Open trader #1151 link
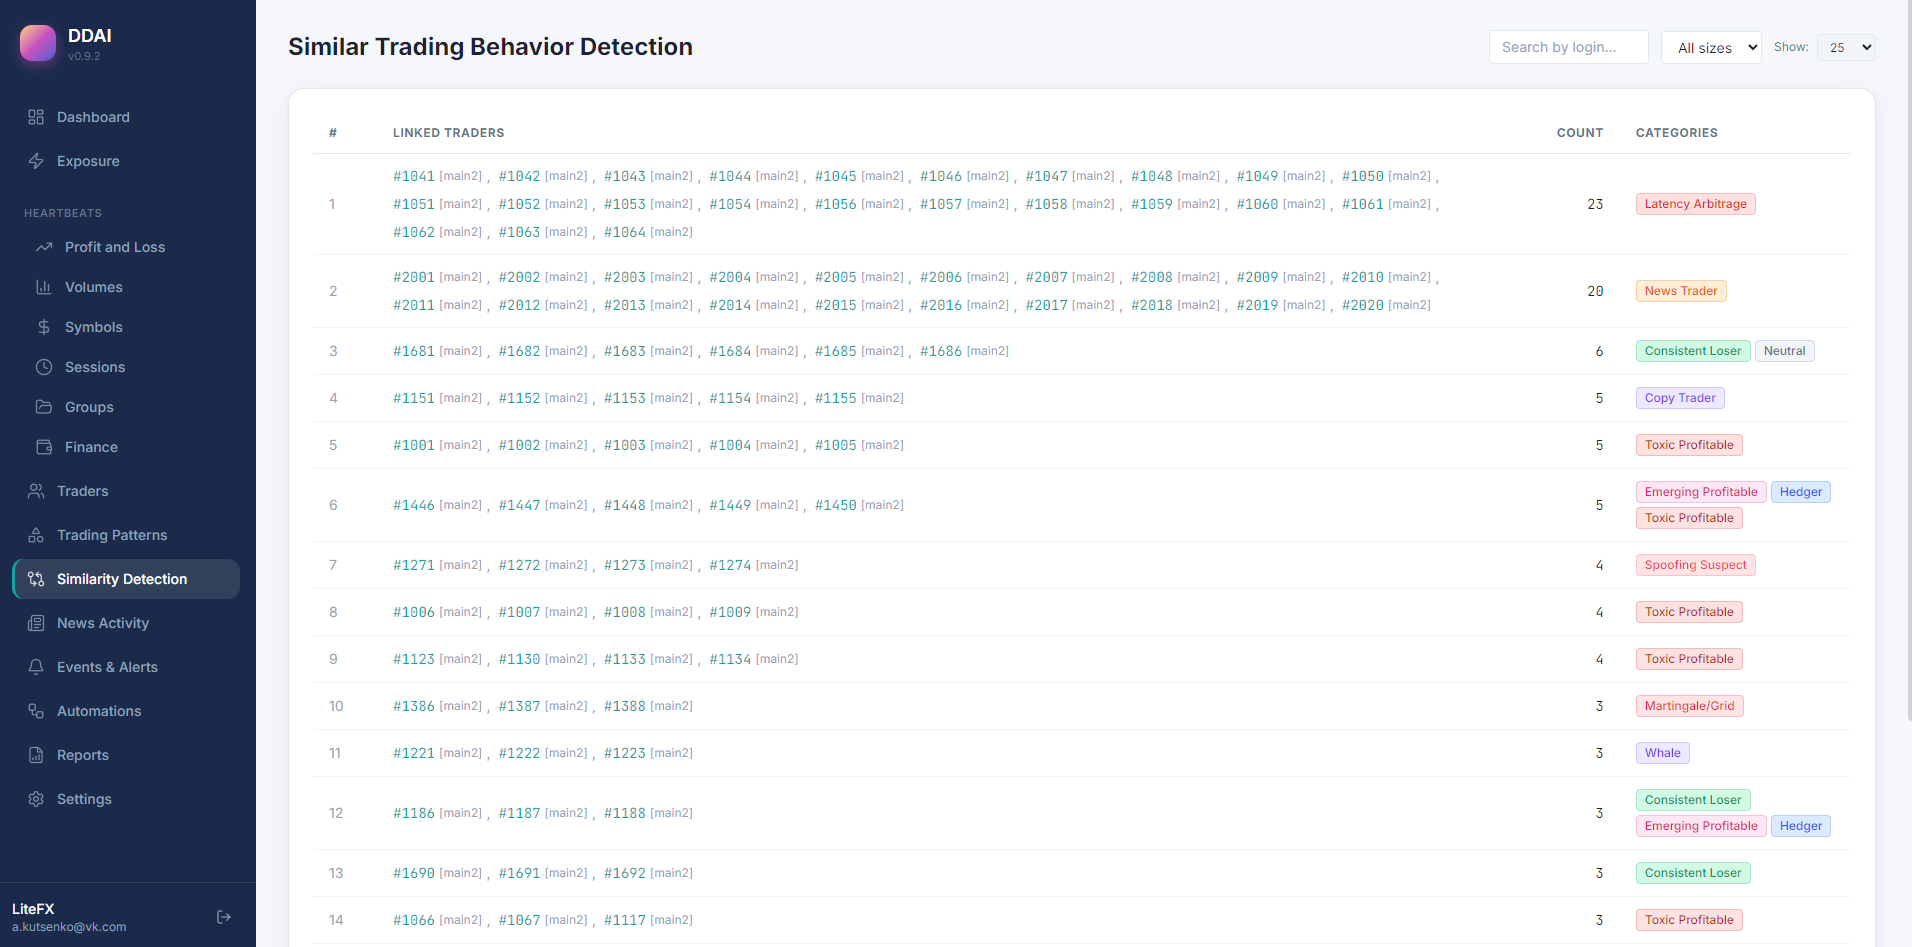Screen dimensions: 1912x947 [x=413, y=398]
